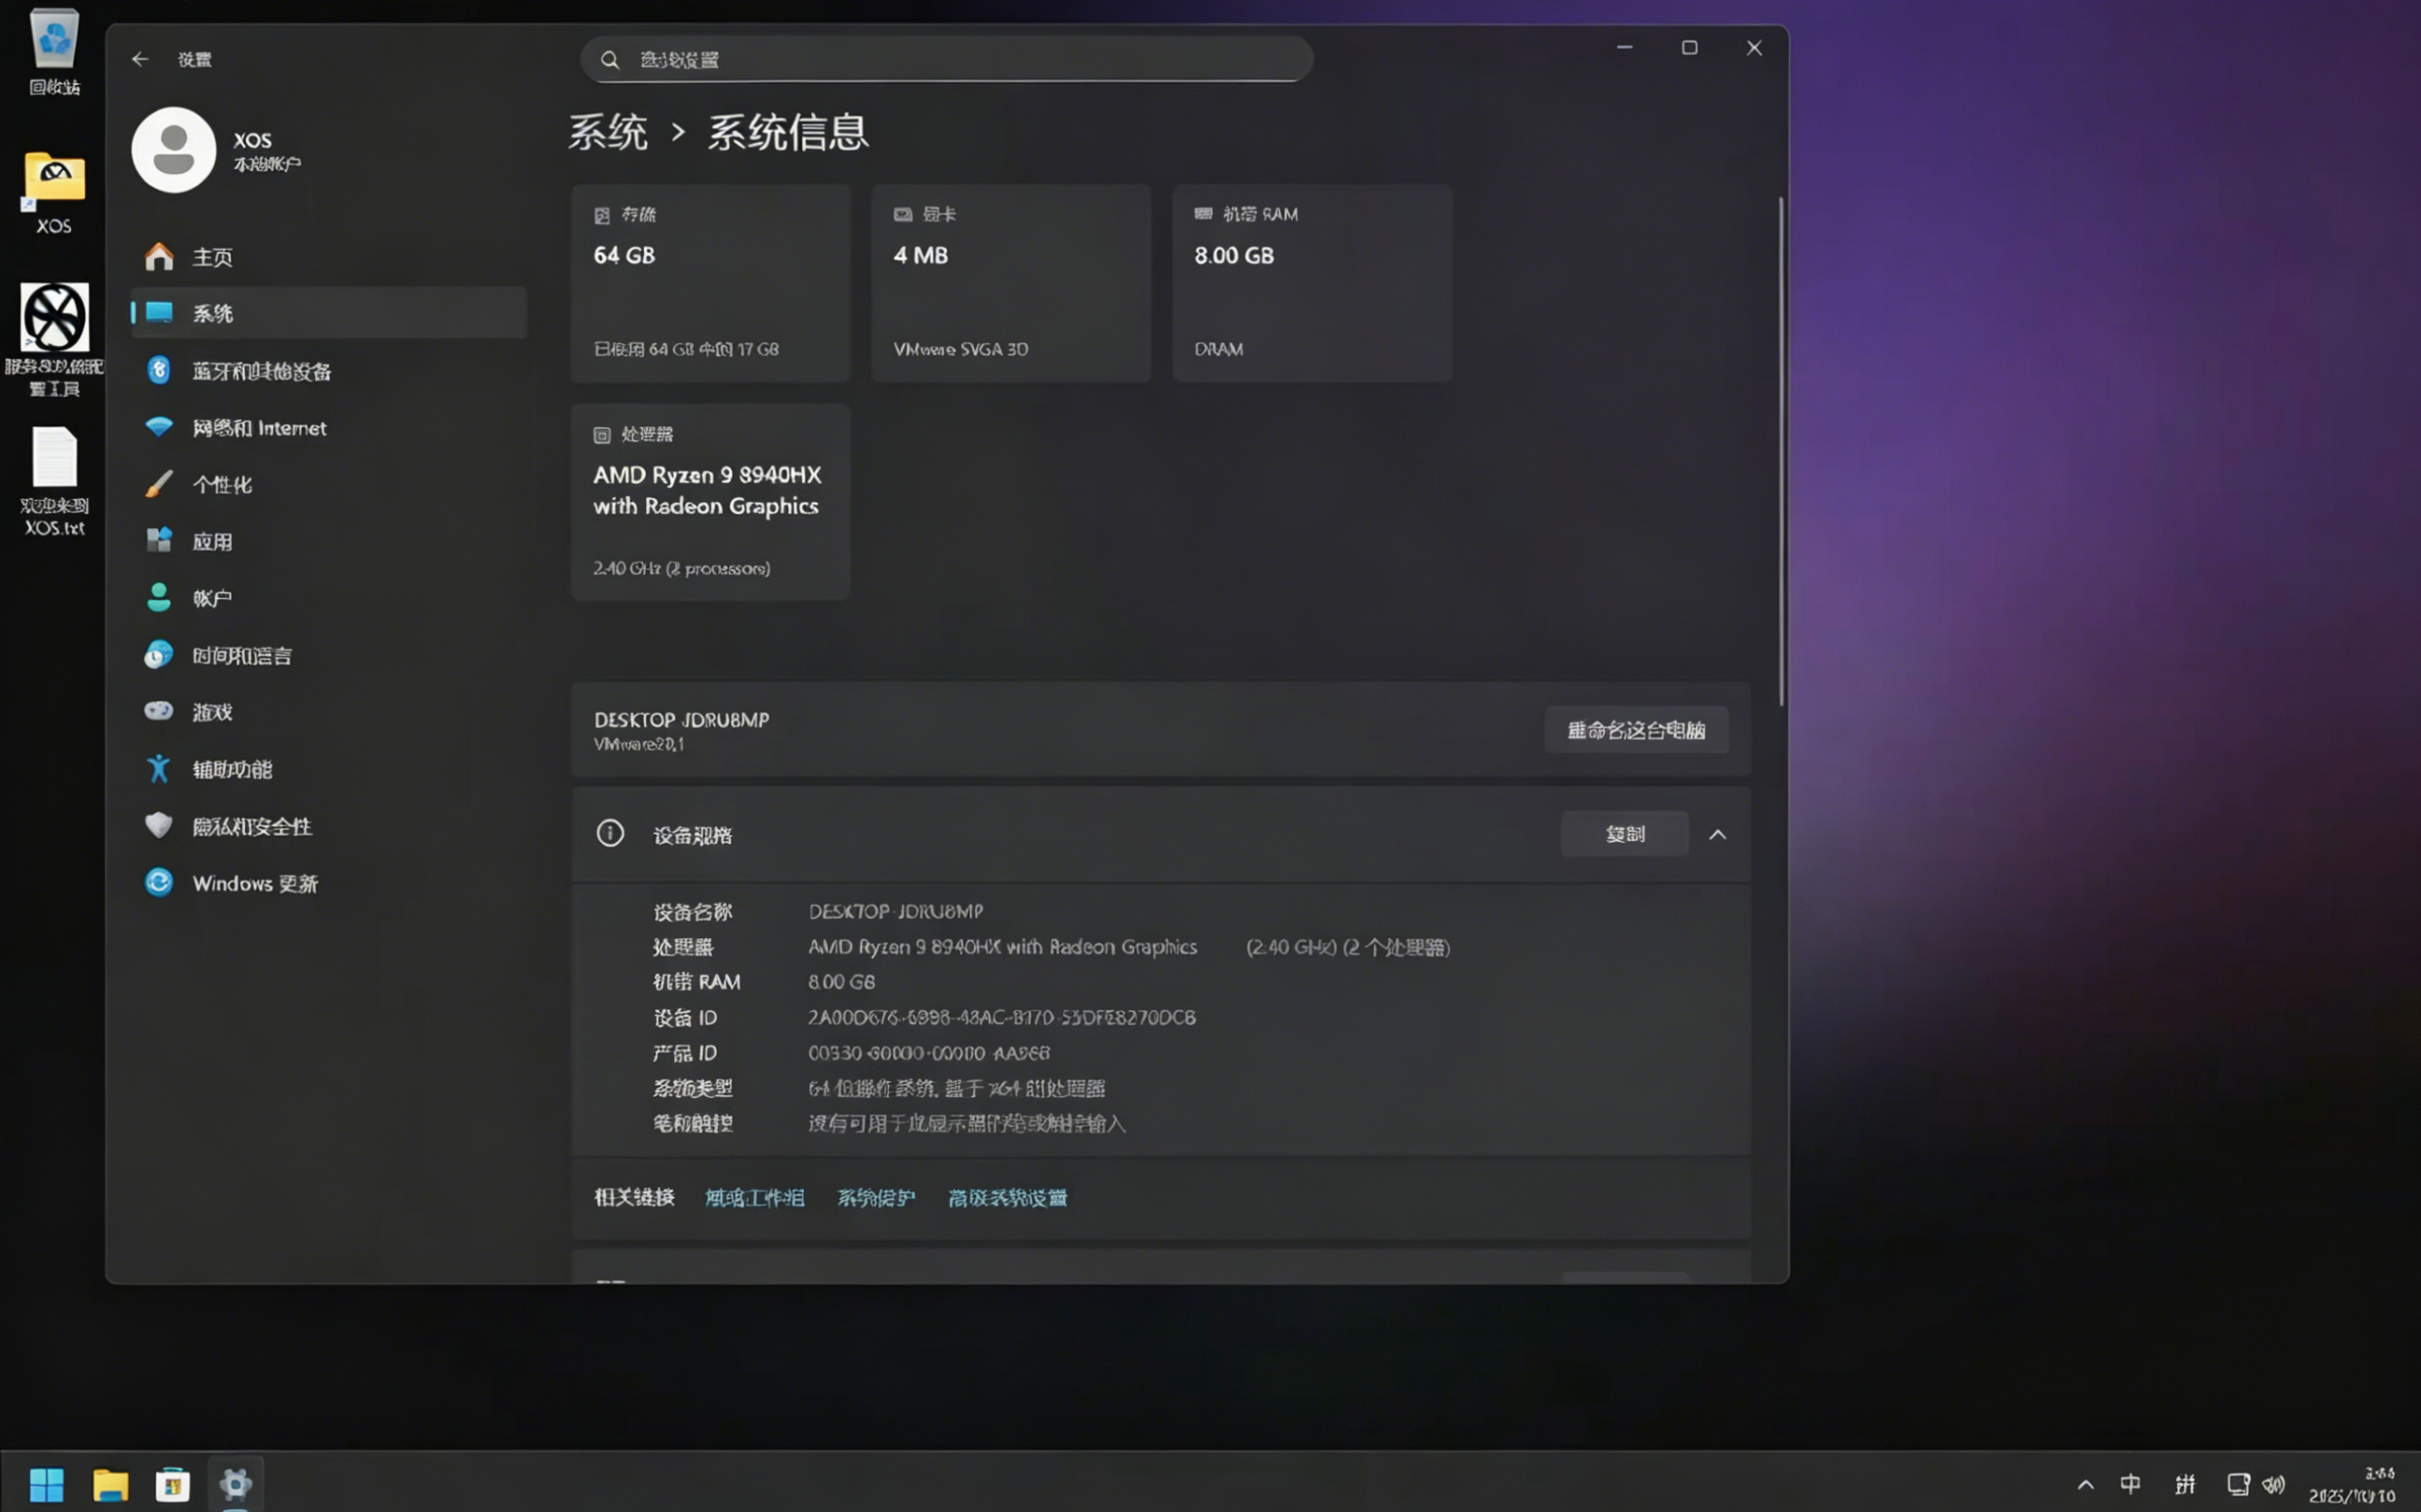Open the 帐户 accounts person icon
2421x1512 pixels.
[x=159, y=597]
